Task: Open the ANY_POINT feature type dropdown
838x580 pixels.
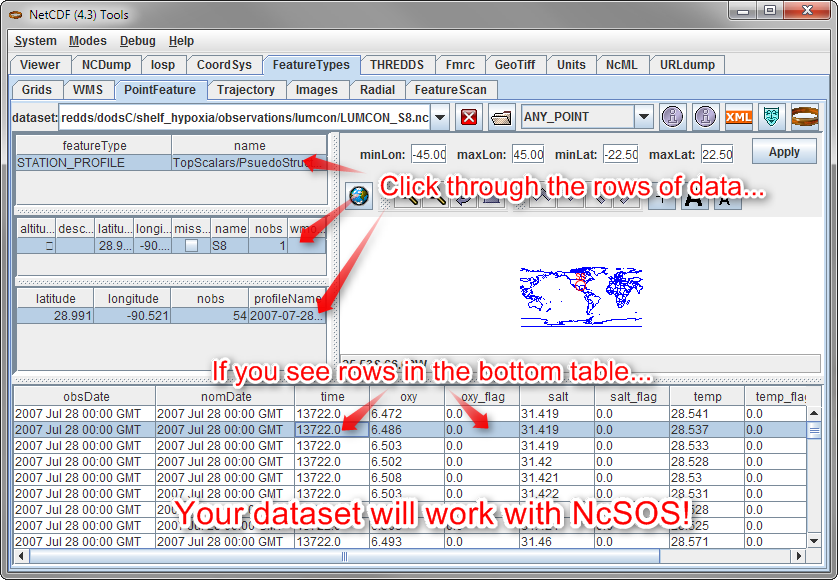Action: point(643,117)
